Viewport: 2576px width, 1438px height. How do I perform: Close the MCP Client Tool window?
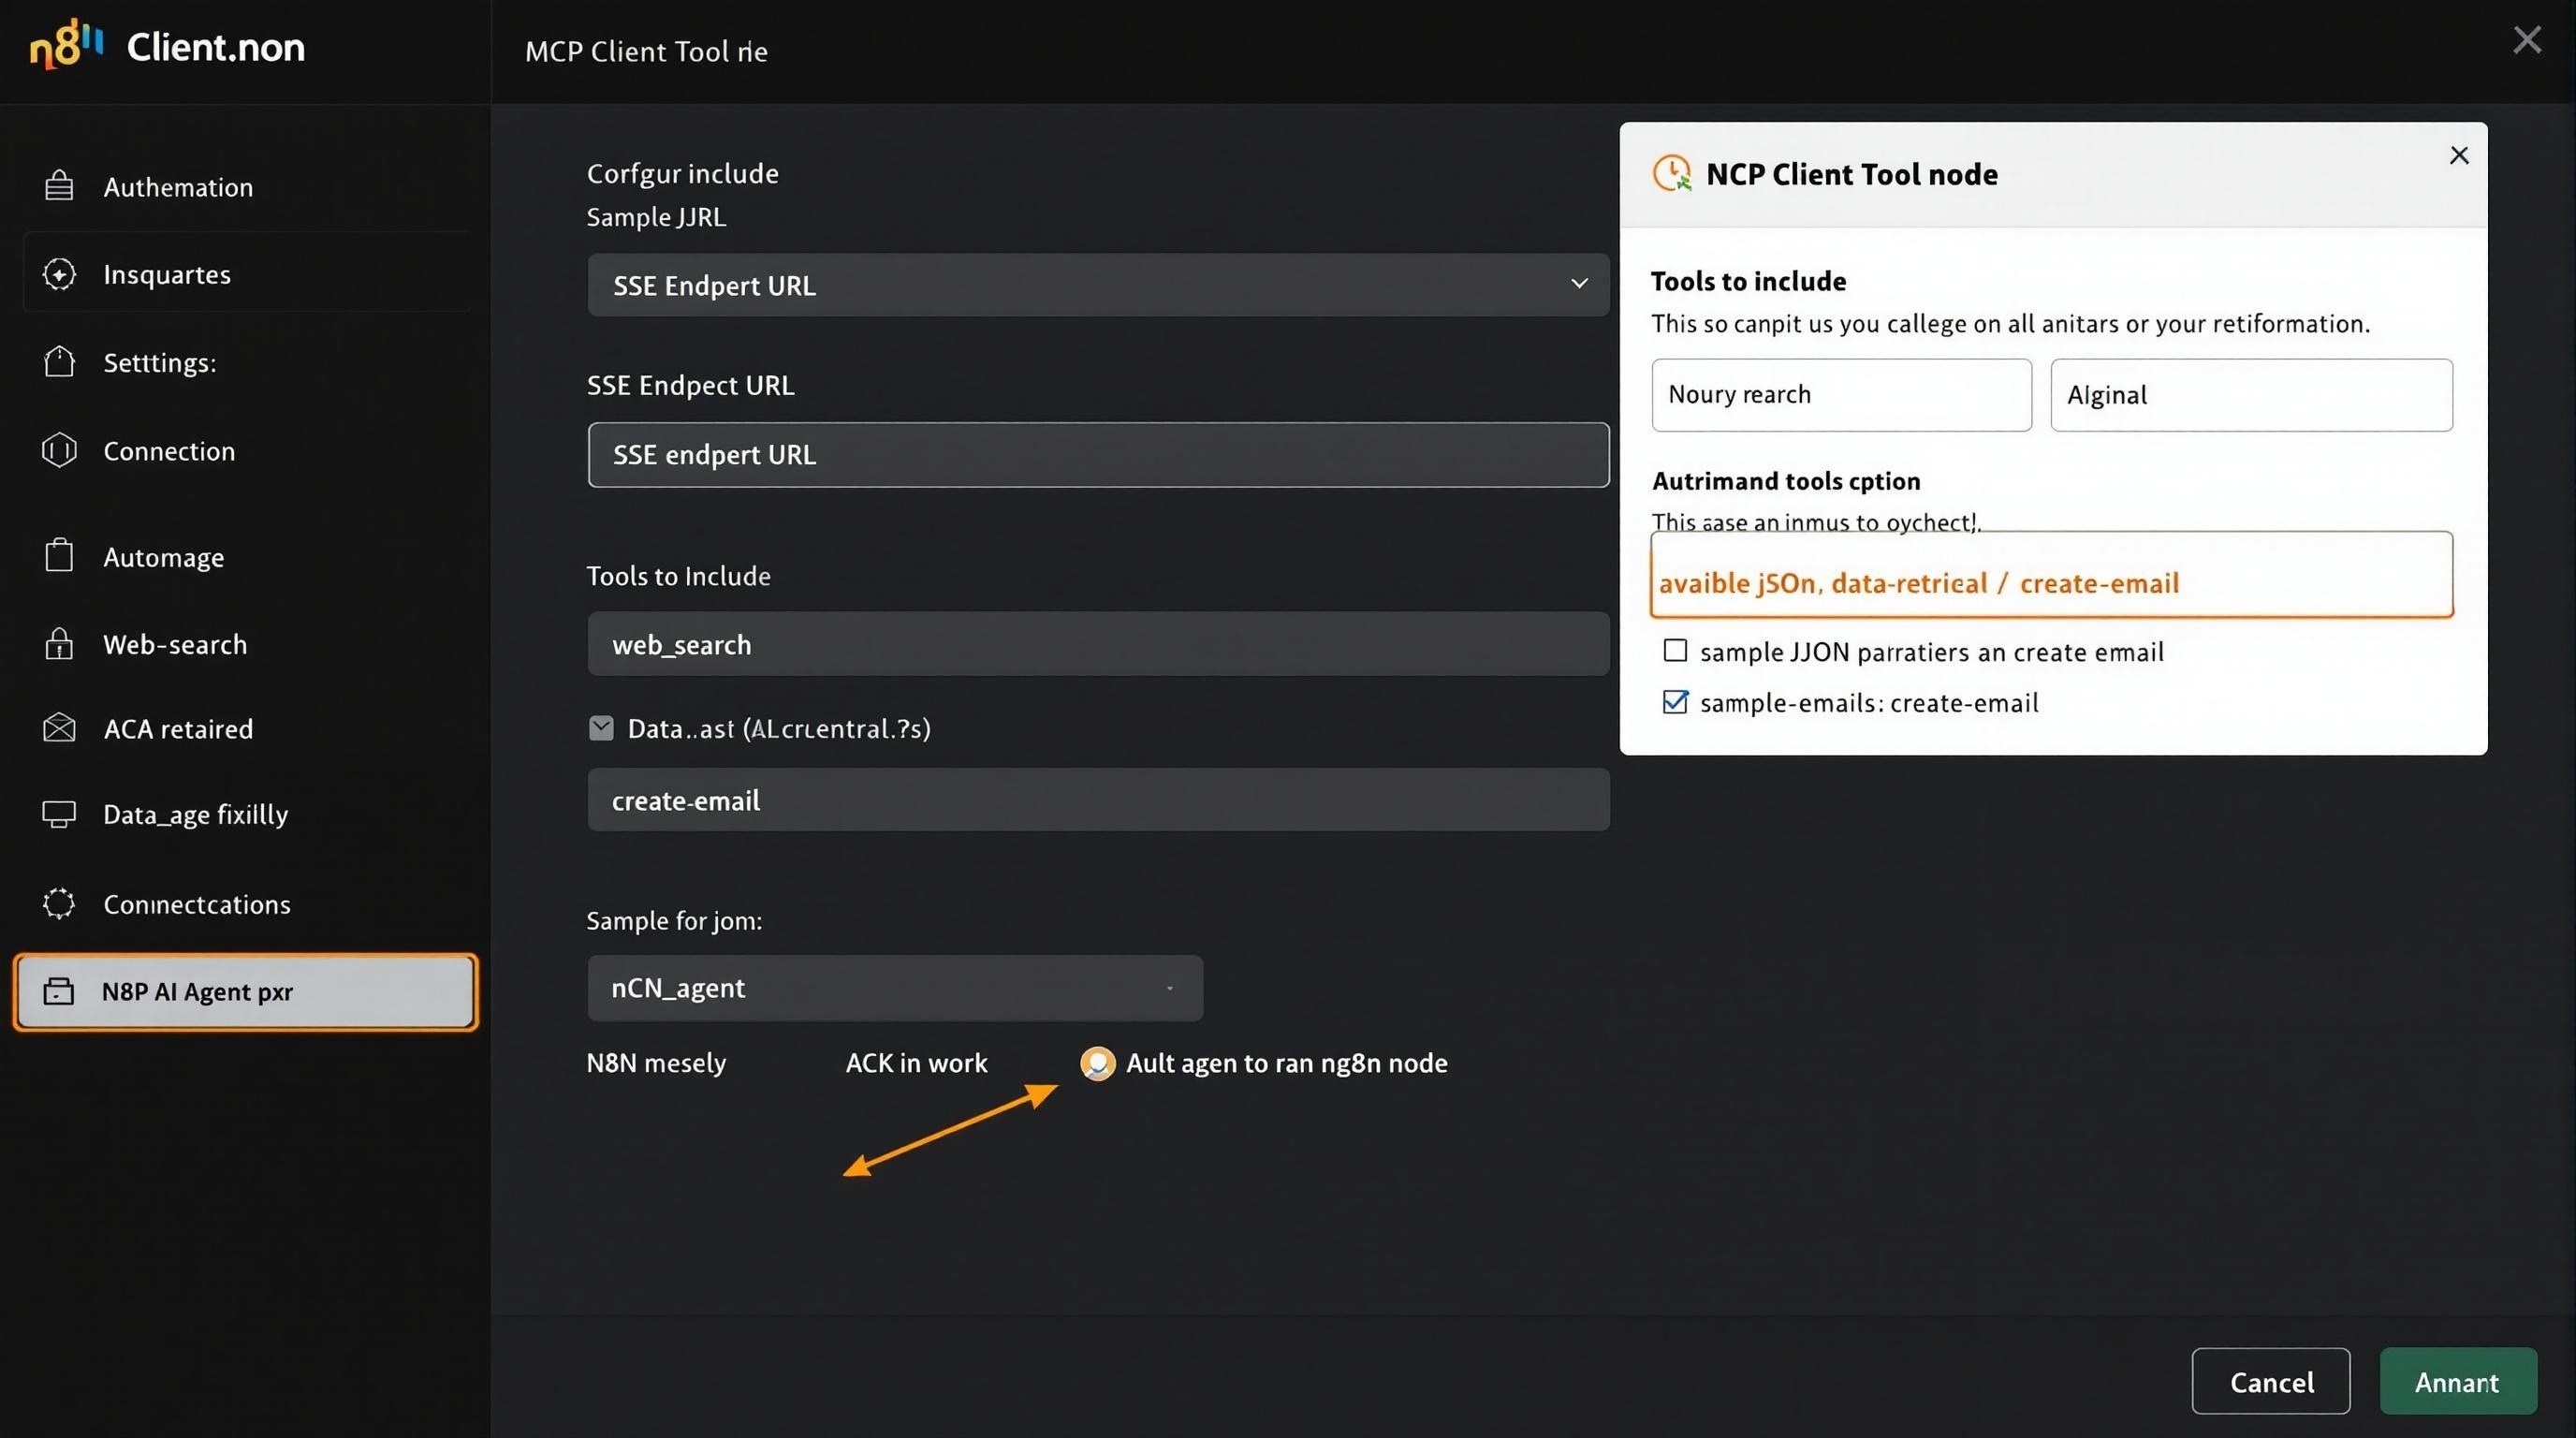click(2527, 40)
